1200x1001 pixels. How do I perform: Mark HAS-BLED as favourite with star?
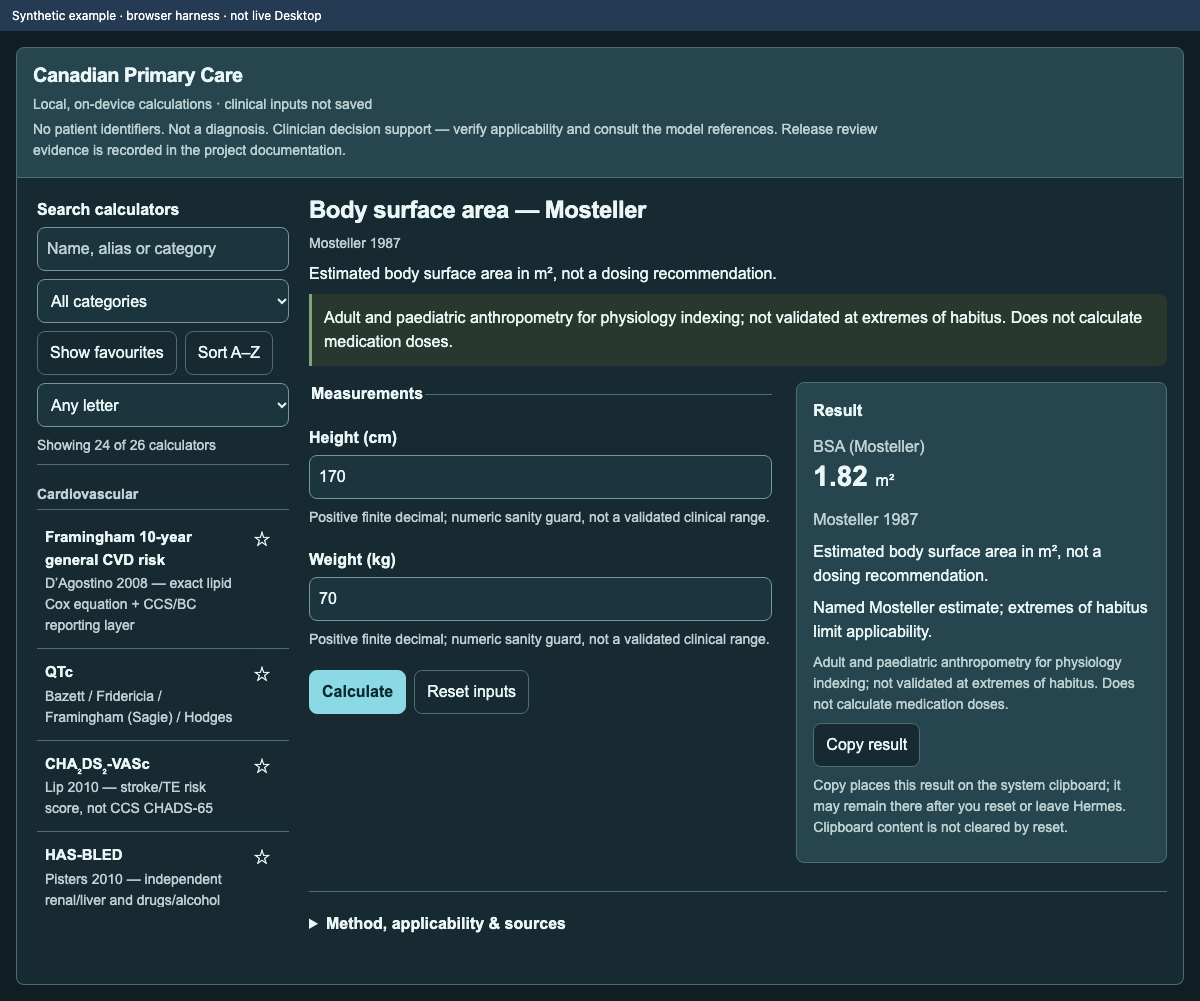coord(262,858)
